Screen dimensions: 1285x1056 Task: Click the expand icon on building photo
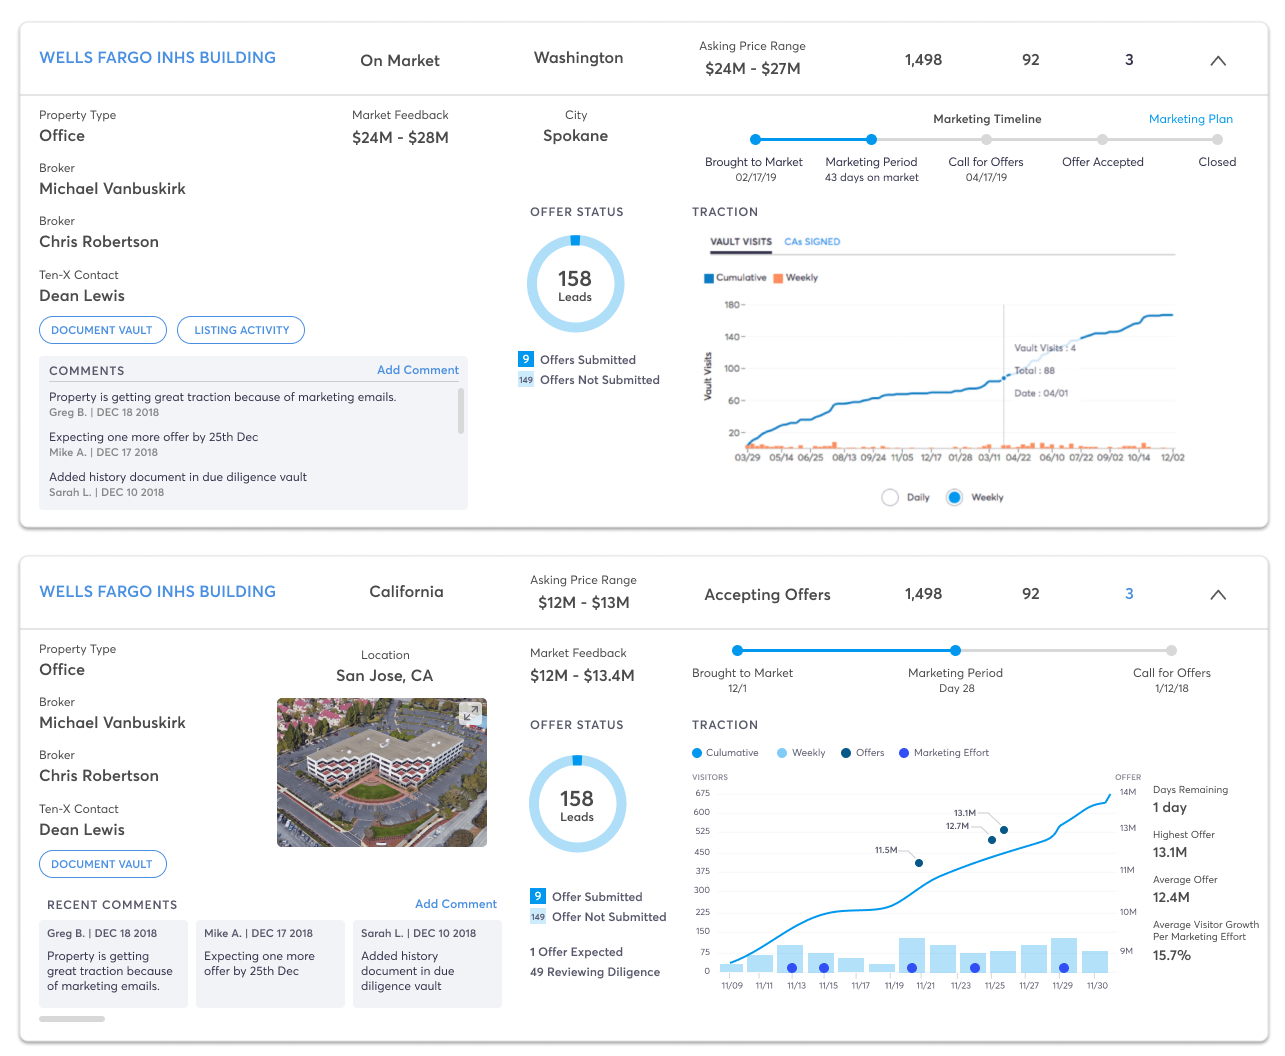[x=469, y=714]
